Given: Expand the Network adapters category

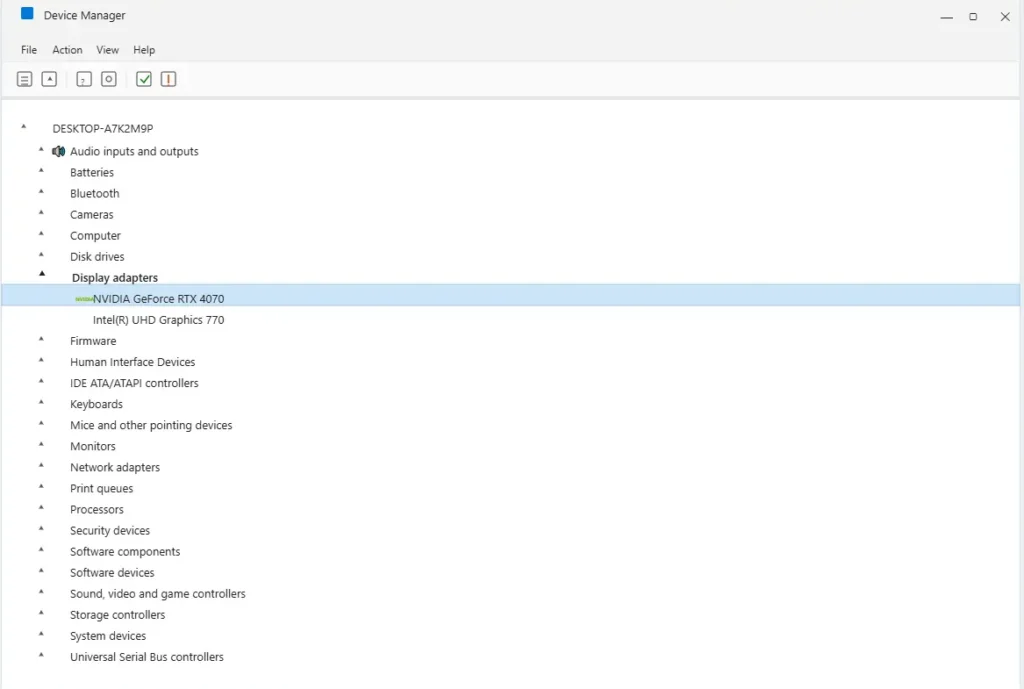Looking at the screenshot, I should click(41, 466).
